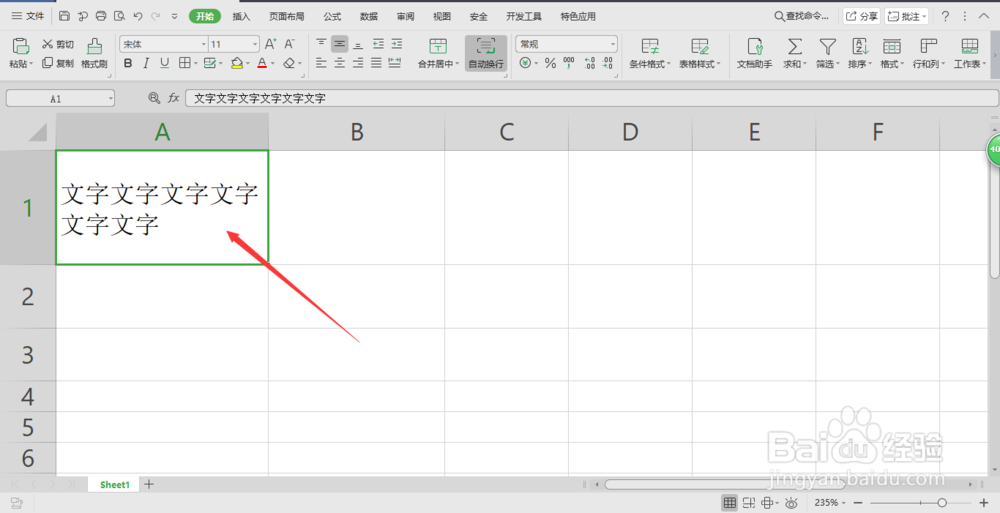
Task: Apply percent style % icon
Action: 550,63
